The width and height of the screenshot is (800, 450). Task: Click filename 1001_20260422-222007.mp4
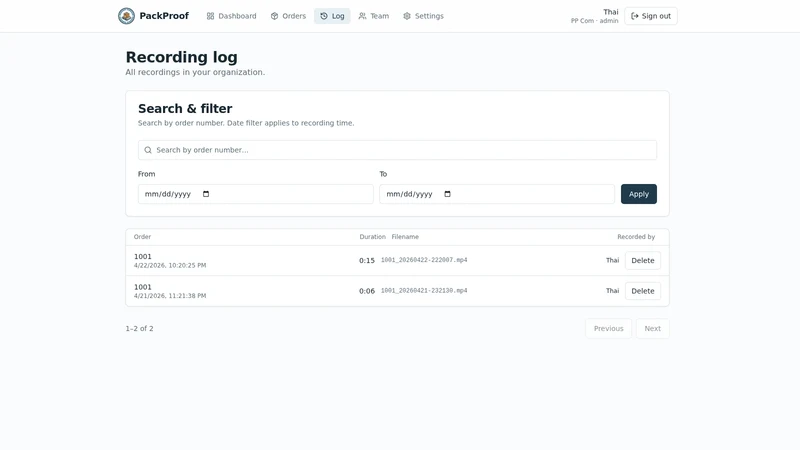424,260
